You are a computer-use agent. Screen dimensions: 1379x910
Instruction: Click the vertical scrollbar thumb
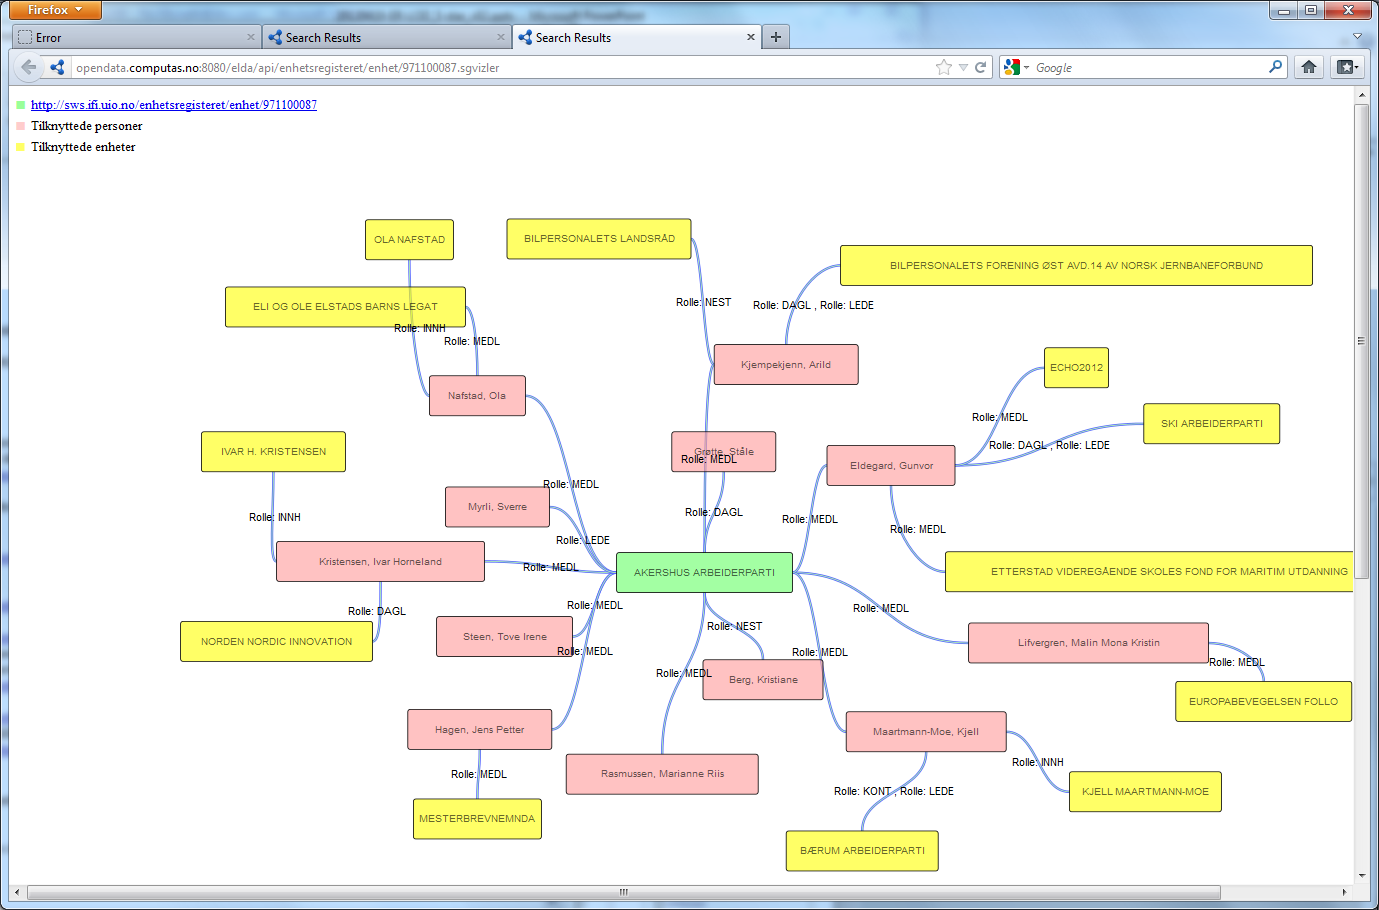pyautogui.click(x=1361, y=340)
